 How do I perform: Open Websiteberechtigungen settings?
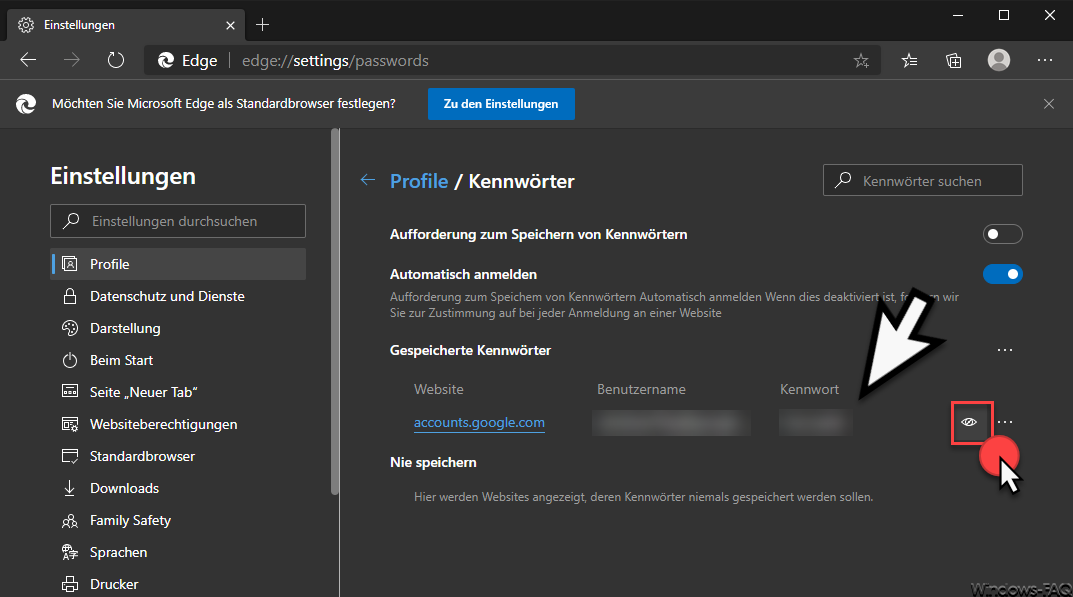[178, 424]
